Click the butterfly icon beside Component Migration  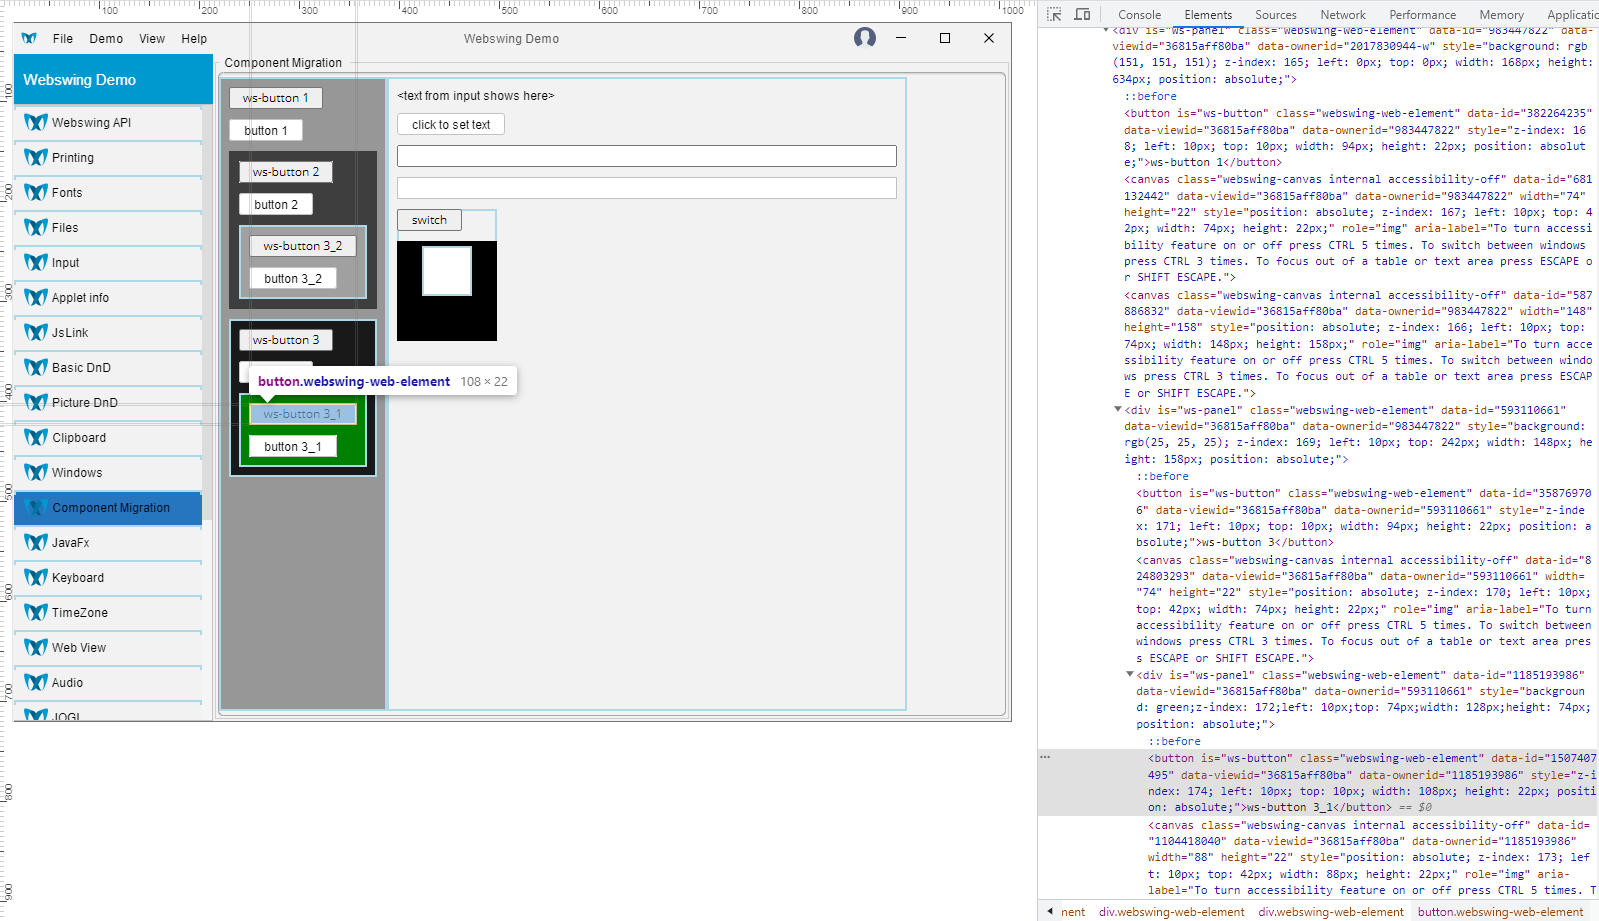coord(36,507)
